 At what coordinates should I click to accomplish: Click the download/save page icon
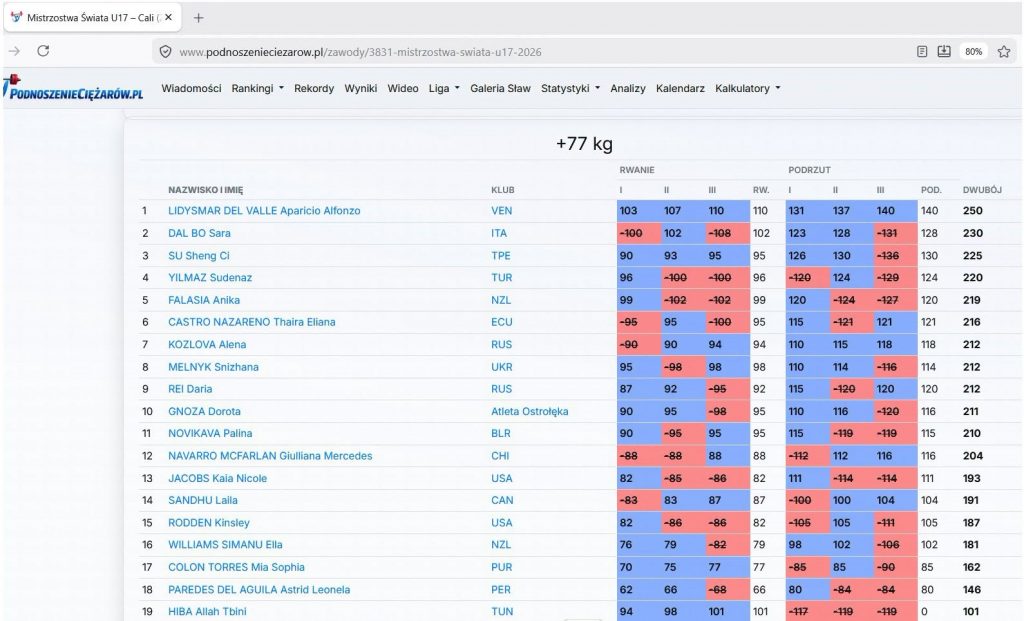click(944, 52)
